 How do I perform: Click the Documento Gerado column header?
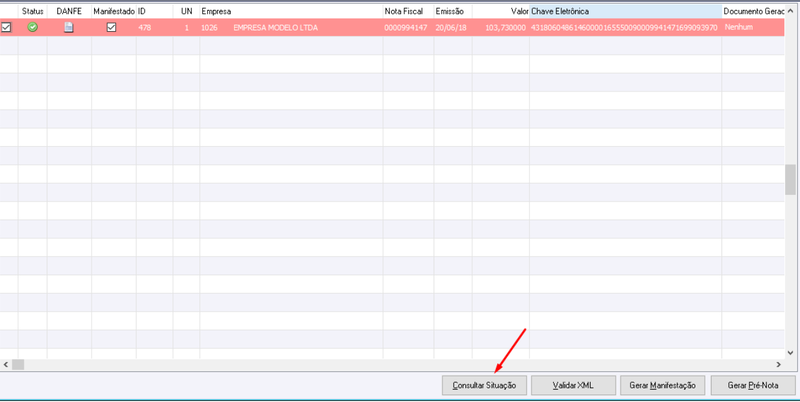(x=753, y=11)
